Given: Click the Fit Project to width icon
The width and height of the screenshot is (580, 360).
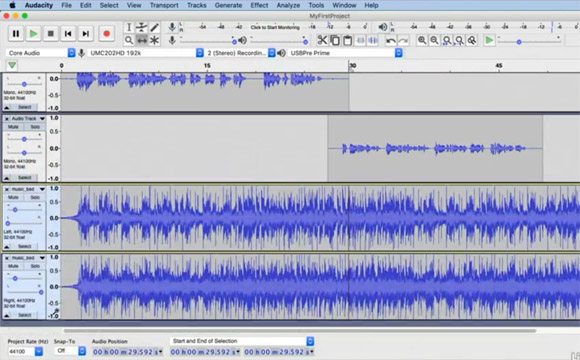Looking at the screenshot, I should point(459,40).
